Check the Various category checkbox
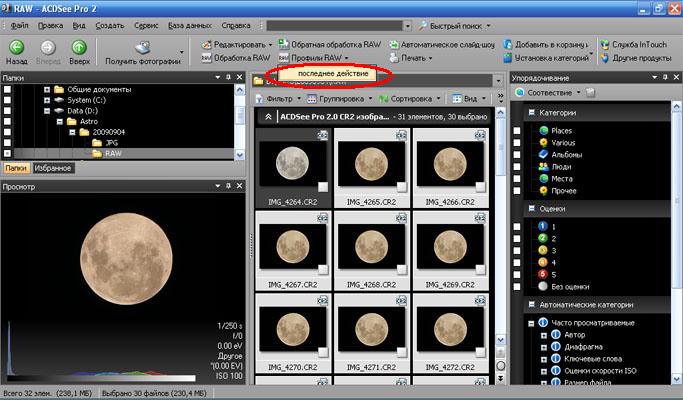This screenshot has height=400, width=683. (517, 142)
